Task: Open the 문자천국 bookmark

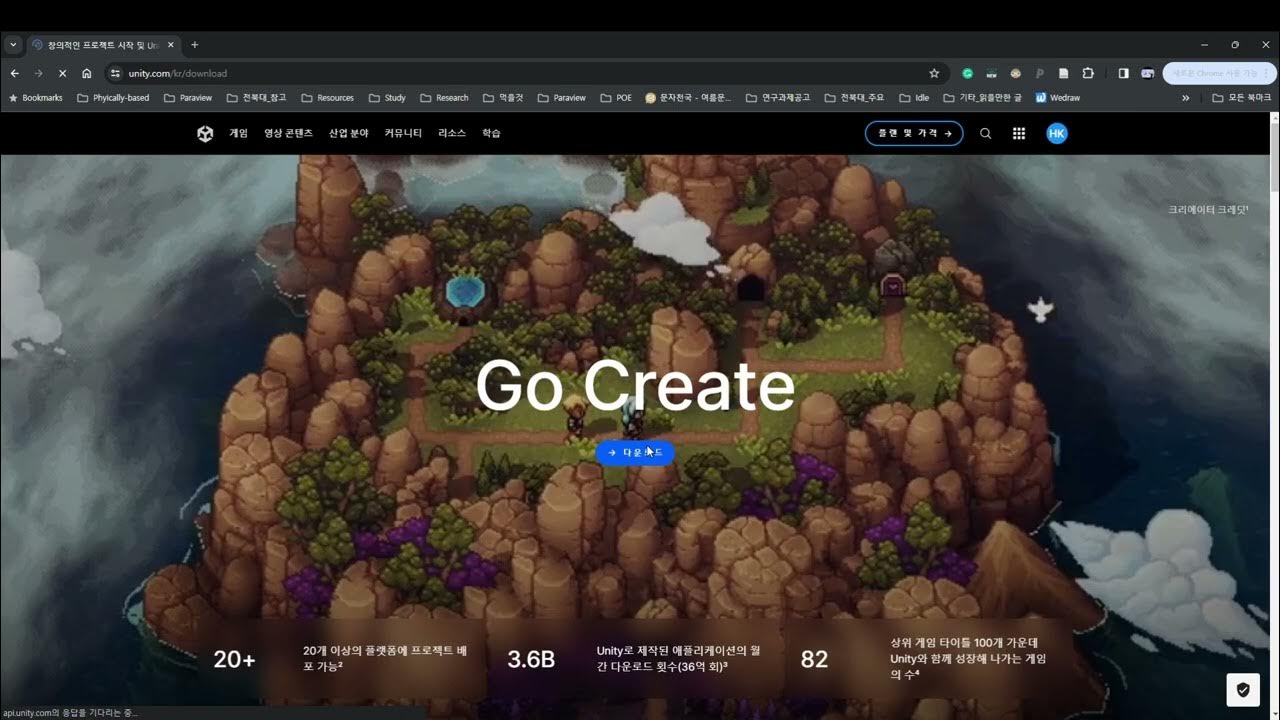Action: click(688, 98)
